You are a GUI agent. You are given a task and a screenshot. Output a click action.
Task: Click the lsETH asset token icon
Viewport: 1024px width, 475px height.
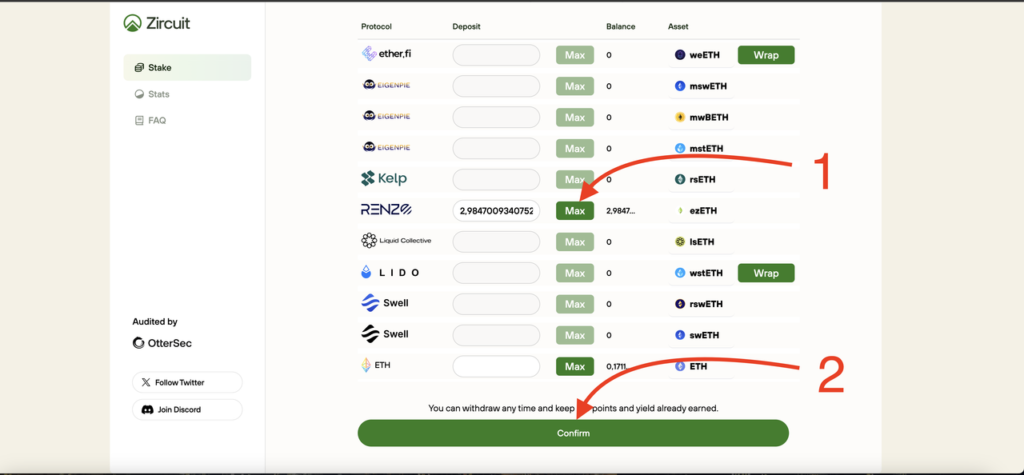[680, 242]
